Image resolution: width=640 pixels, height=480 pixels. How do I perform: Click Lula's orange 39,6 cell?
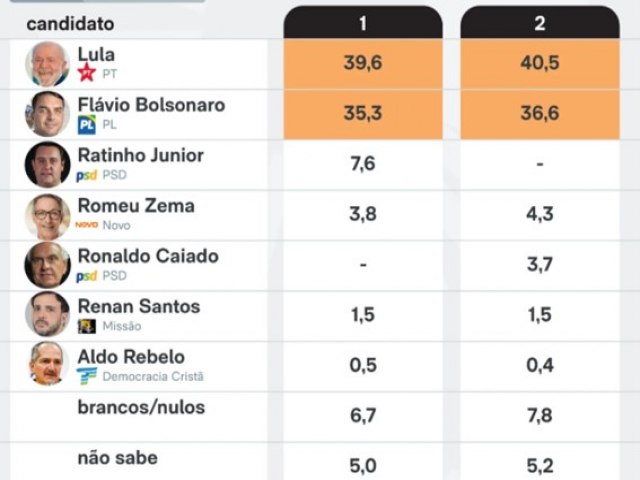coord(362,64)
